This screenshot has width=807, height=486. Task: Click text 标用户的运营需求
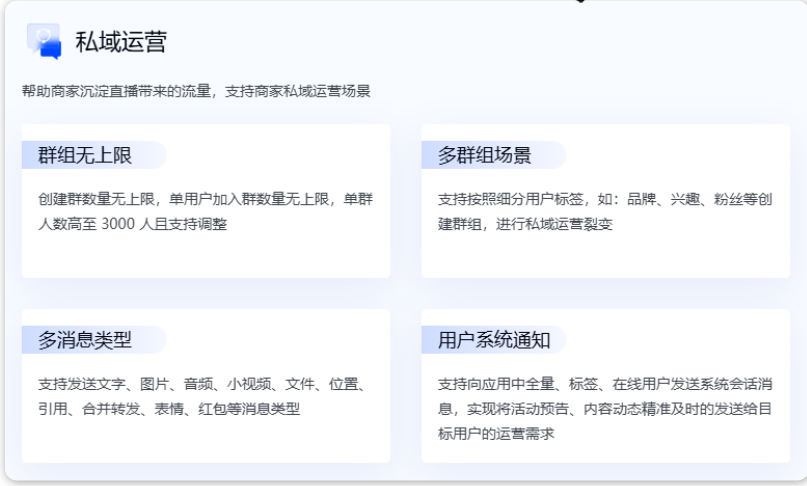click(x=496, y=433)
